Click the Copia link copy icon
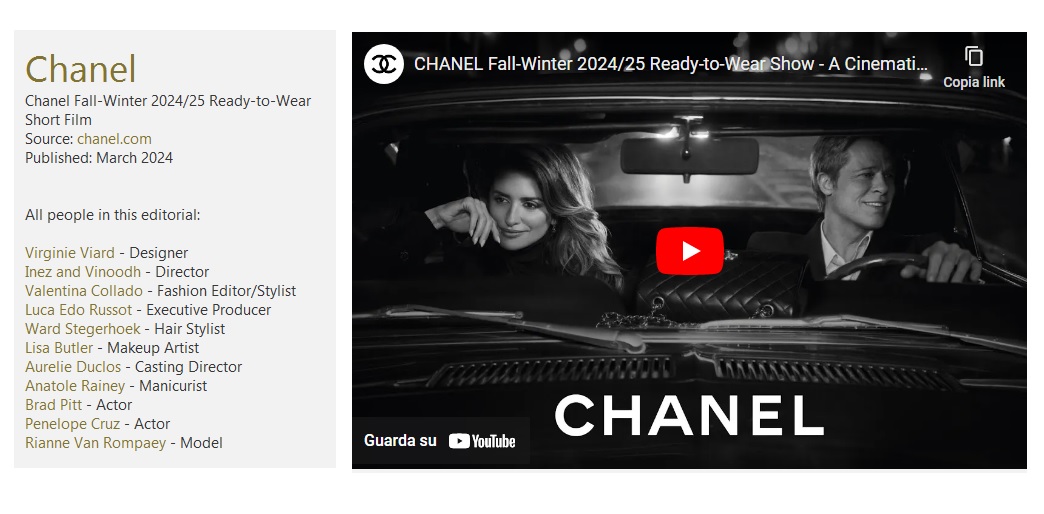1044x514 pixels. pos(973,57)
